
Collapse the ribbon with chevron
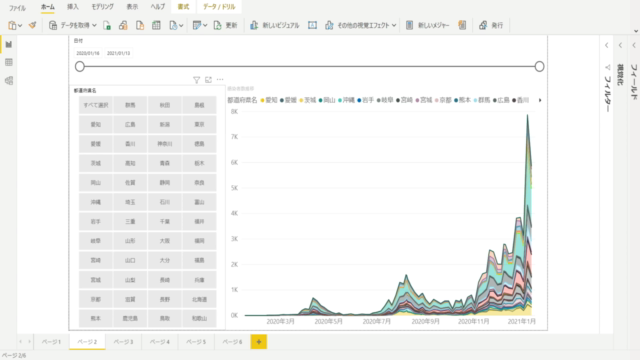coord(636,31)
